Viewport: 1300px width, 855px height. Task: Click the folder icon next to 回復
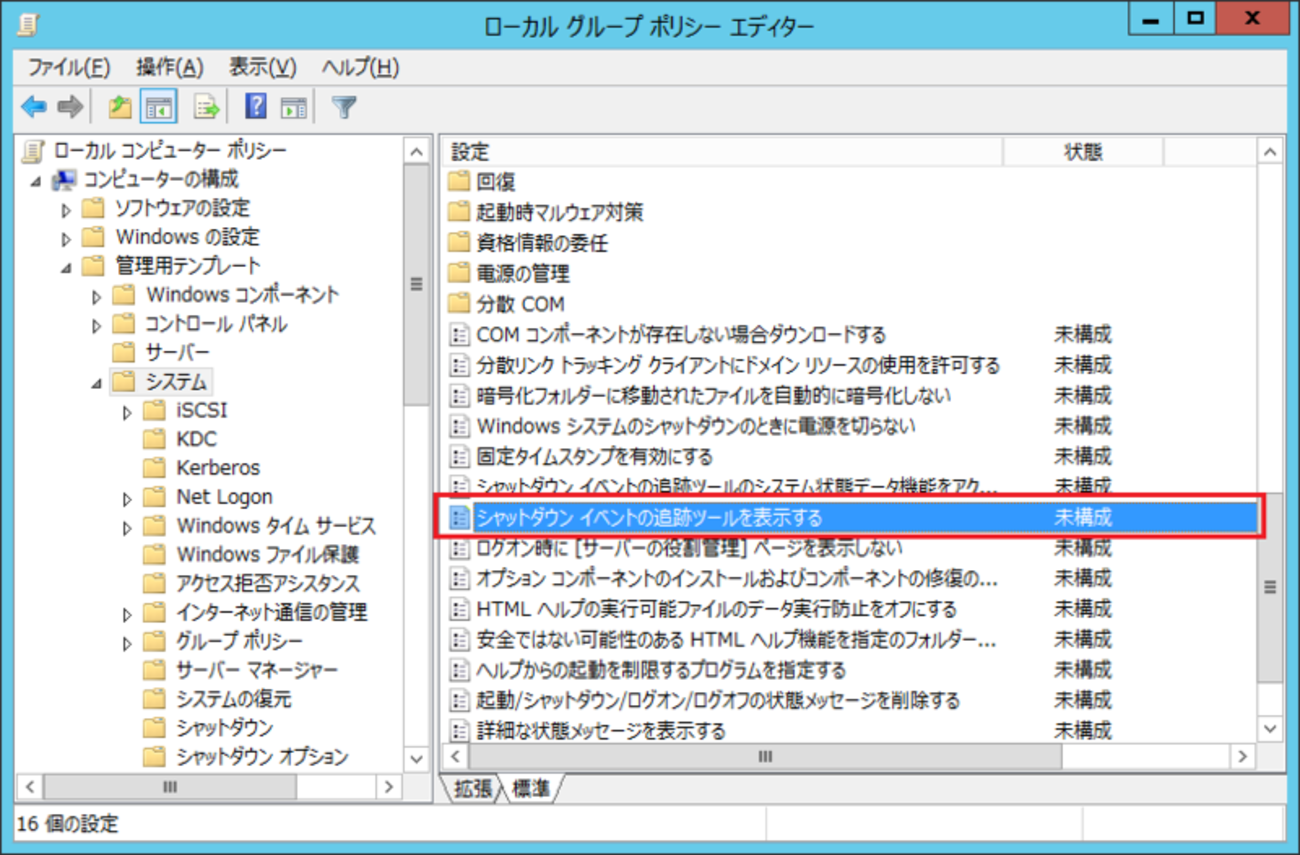click(459, 182)
